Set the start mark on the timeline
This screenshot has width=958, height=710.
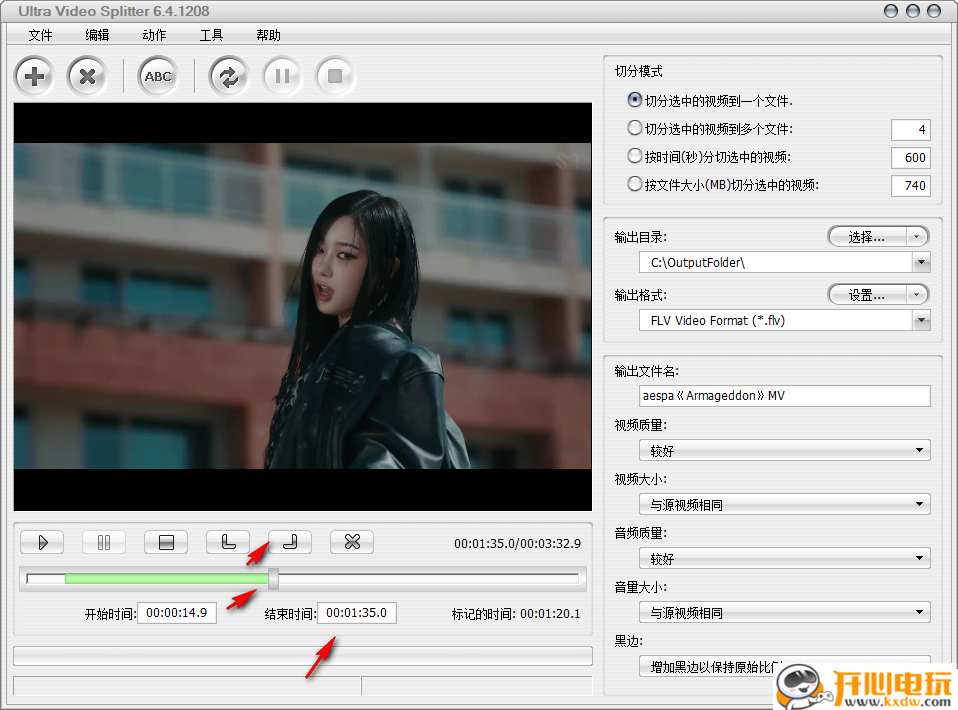click(228, 542)
